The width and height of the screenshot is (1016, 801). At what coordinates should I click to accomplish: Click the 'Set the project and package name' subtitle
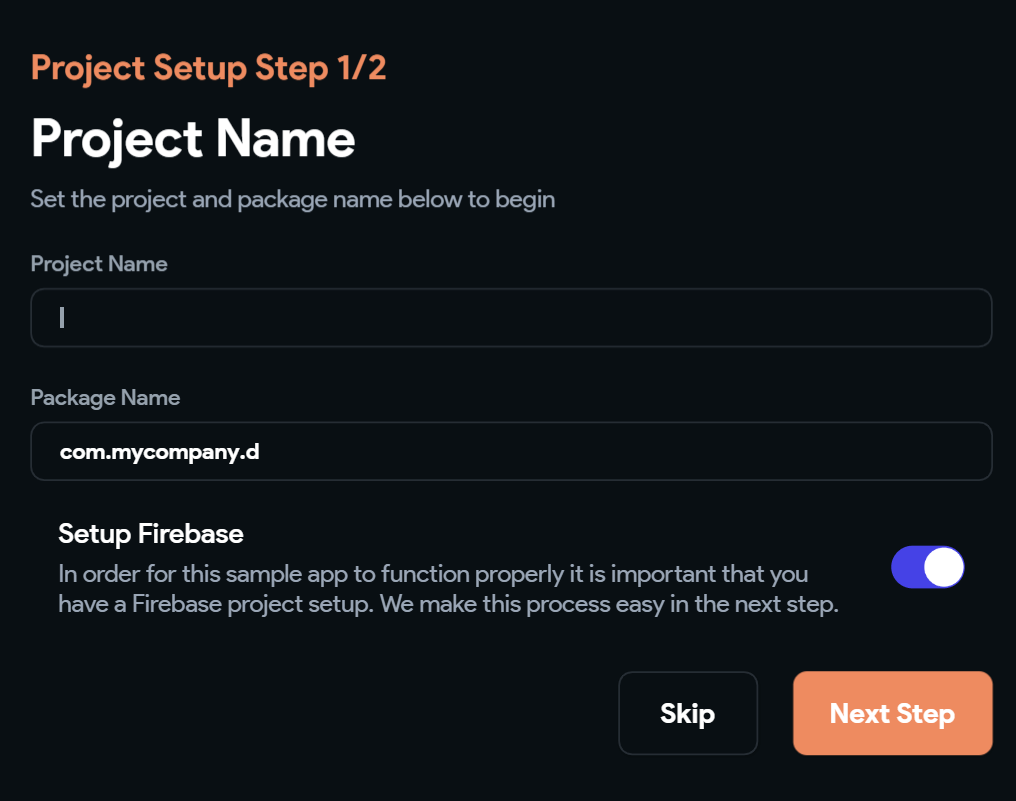pyautogui.click(x=292, y=199)
